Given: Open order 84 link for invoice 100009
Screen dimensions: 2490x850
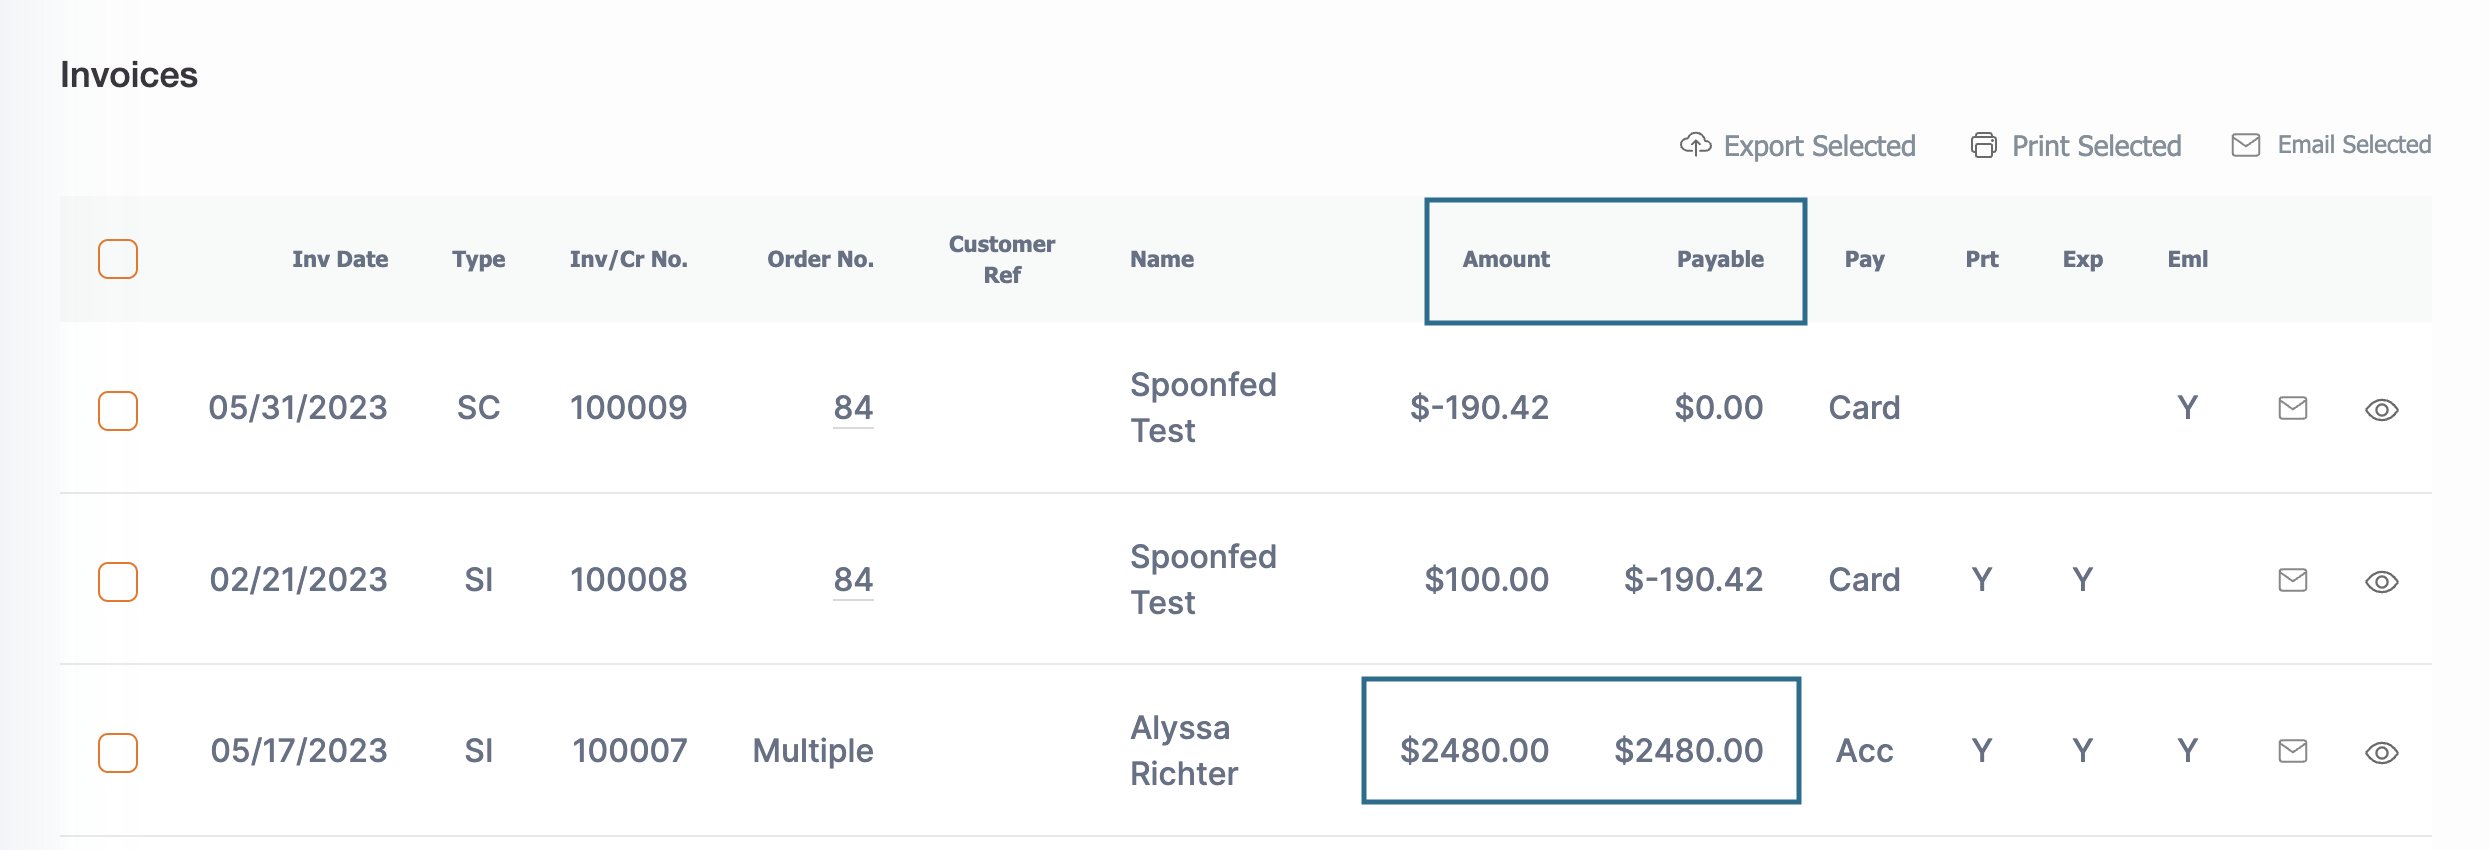Looking at the screenshot, I should 853,408.
